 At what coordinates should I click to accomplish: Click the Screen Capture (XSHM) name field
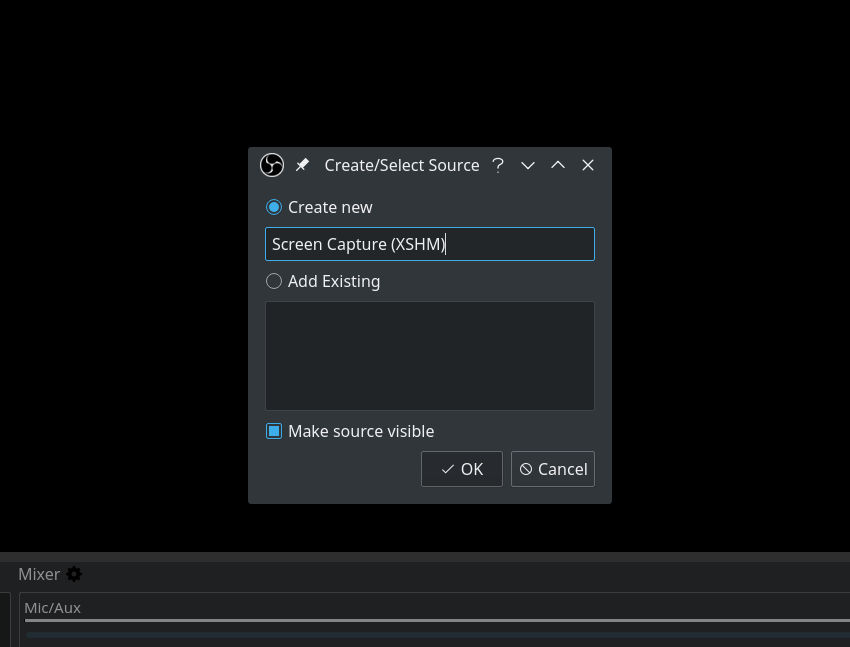[429, 243]
